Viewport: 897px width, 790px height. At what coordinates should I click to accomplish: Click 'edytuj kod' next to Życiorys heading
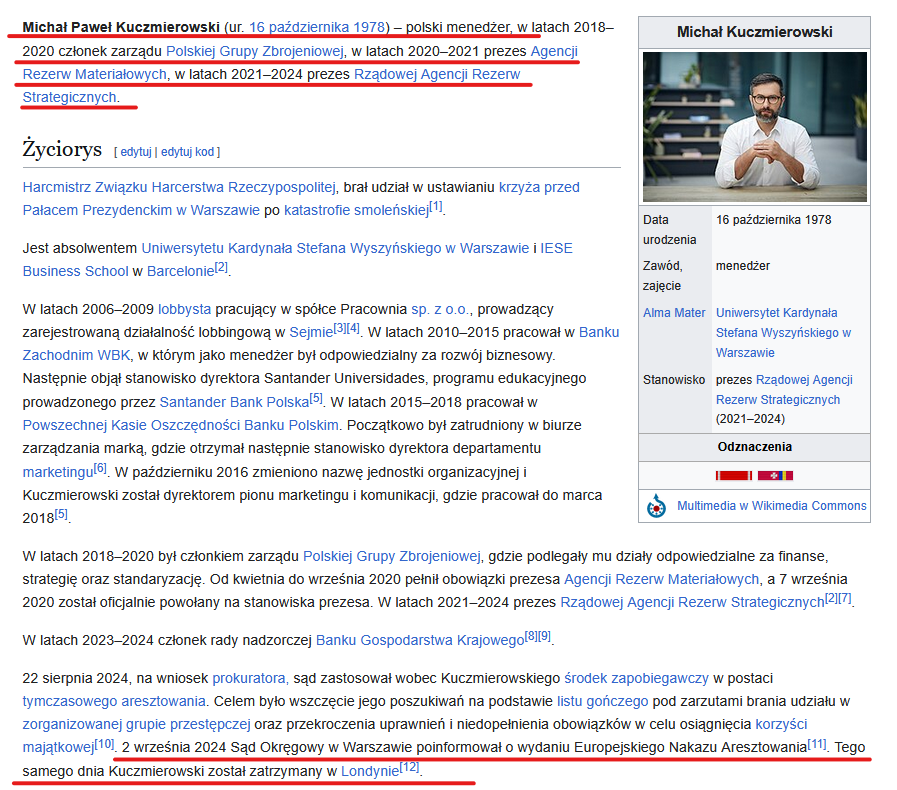(187, 152)
